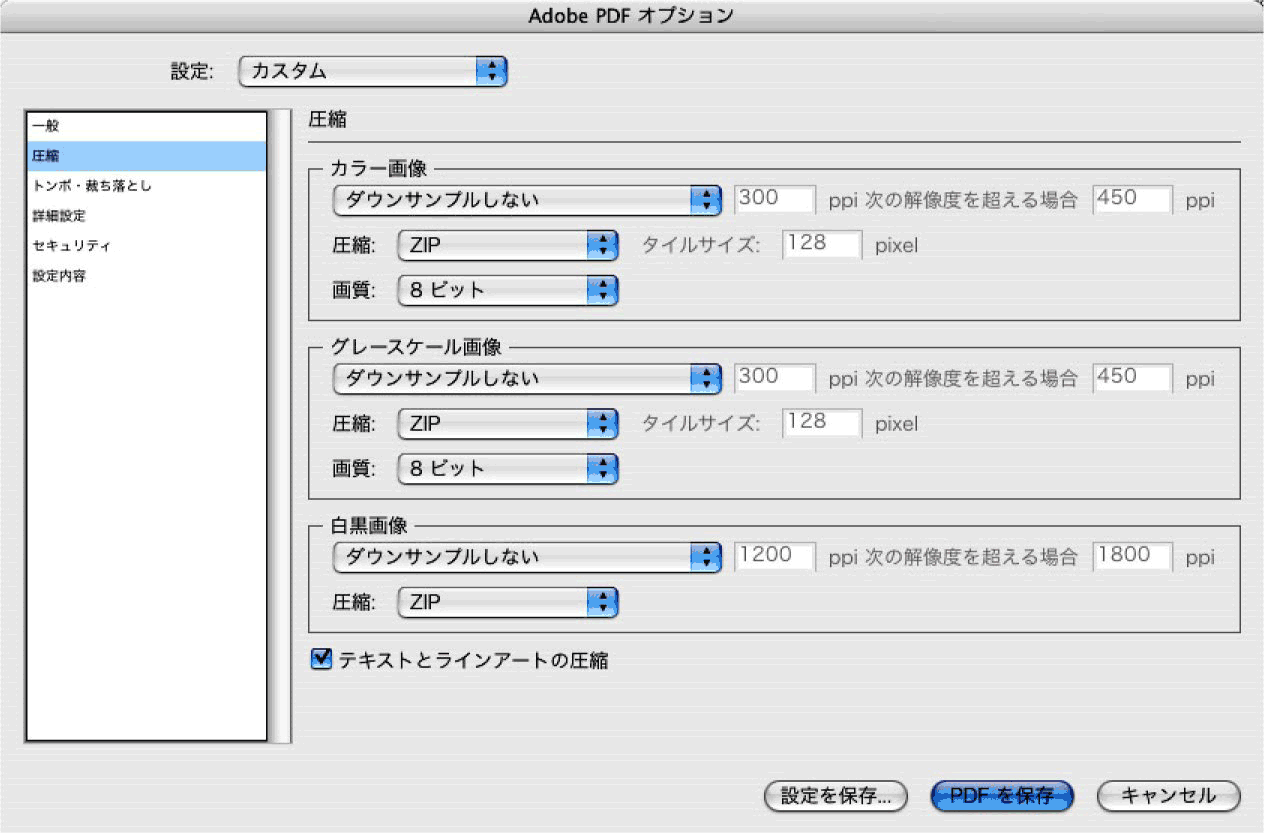Open the 設定 preset dropdown
The image size is (1264, 833).
pyautogui.click(x=371, y=71)
